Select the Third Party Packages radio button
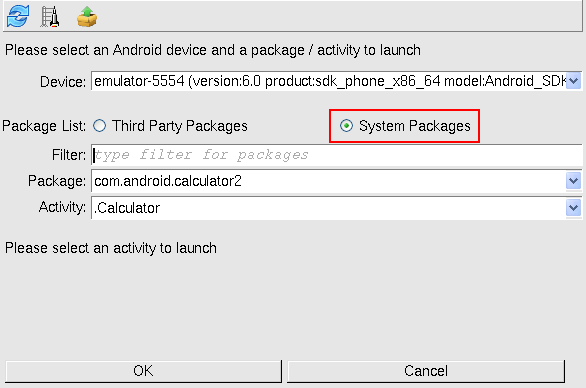This screenshot has width=586, height=388. [x=99, y=126]
